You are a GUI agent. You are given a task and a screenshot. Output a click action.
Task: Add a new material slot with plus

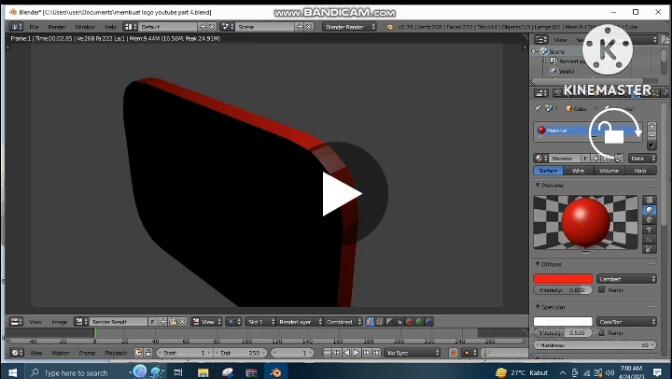click(x=652, y=126)
